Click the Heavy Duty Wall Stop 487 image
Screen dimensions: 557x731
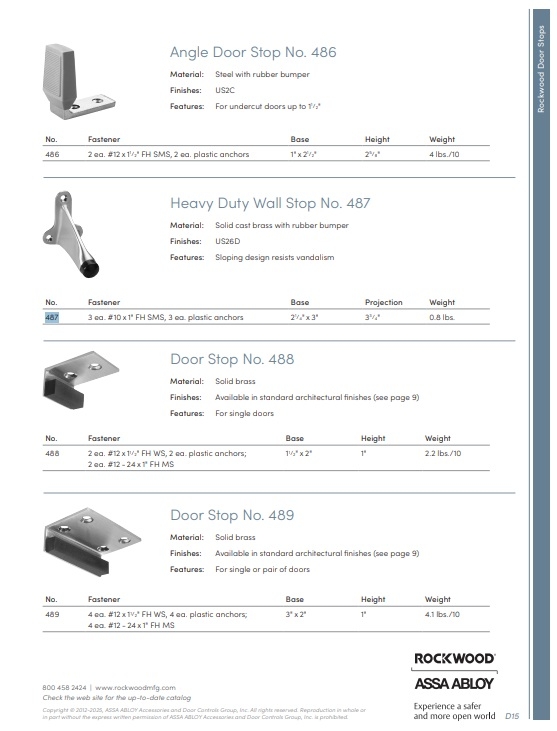71,234
